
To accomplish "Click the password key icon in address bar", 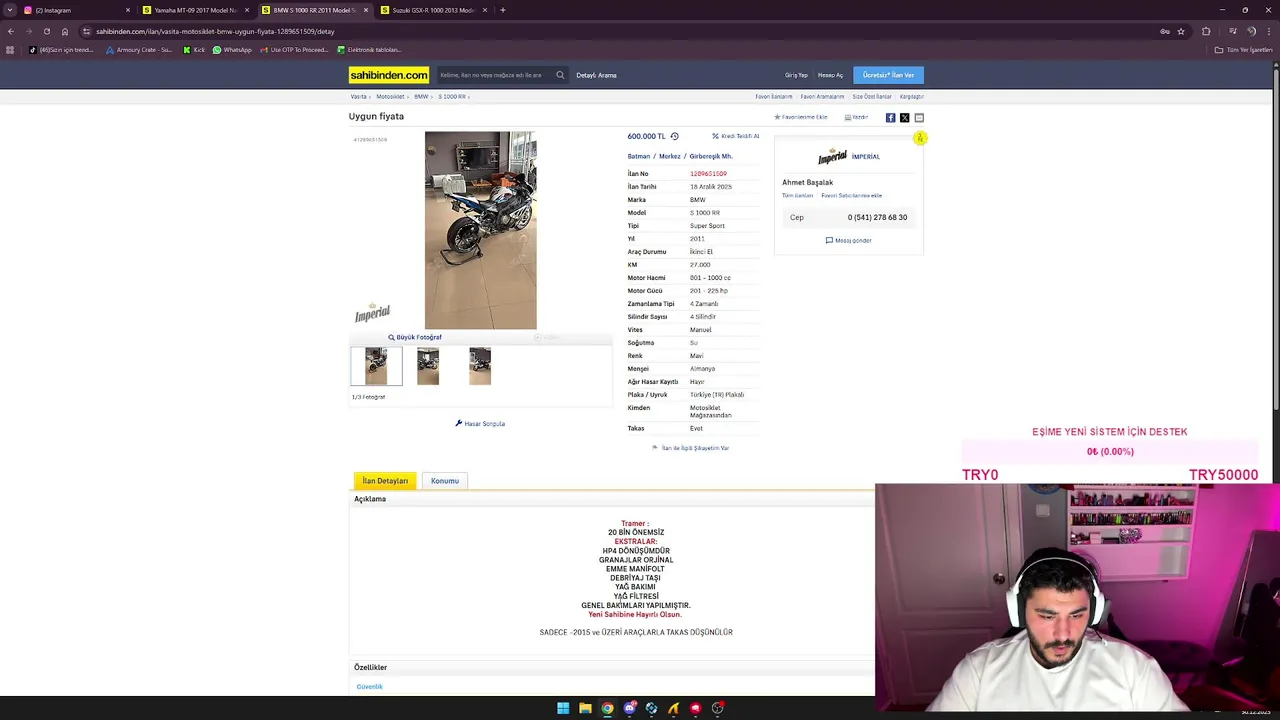I will click(1164, 31).
